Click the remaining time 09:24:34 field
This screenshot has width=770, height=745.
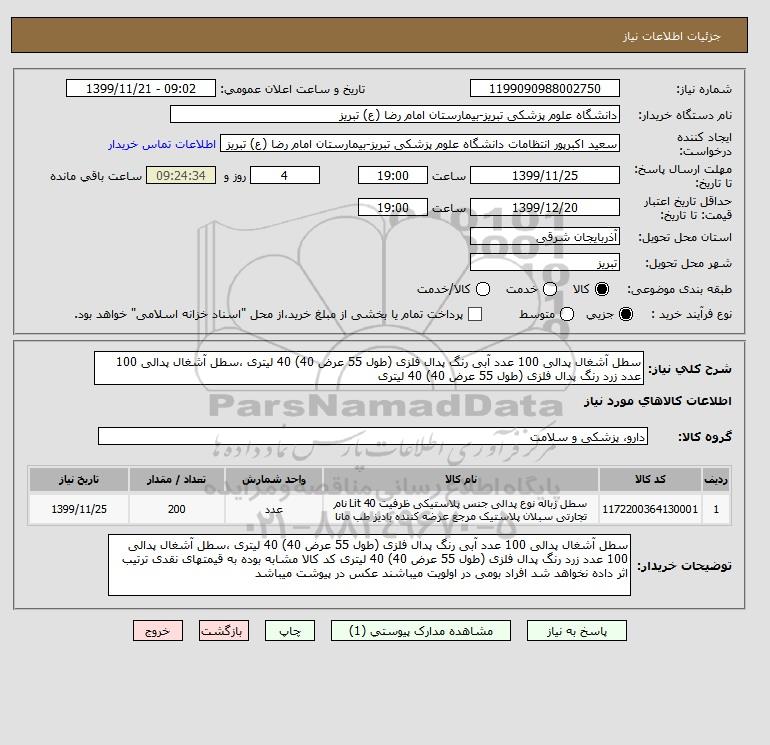pos(181,175)
